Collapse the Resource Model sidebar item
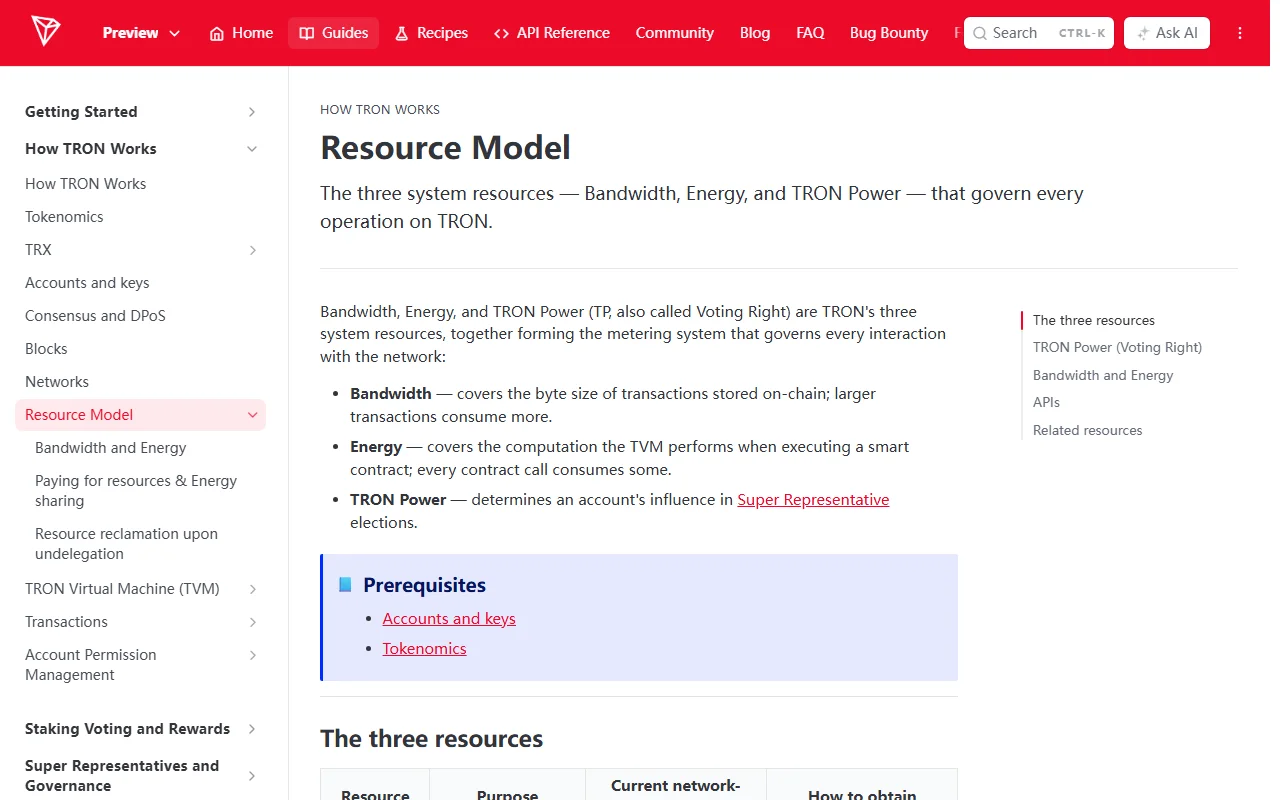Viewport: 1280px width, 800px height. click(253, 415)
